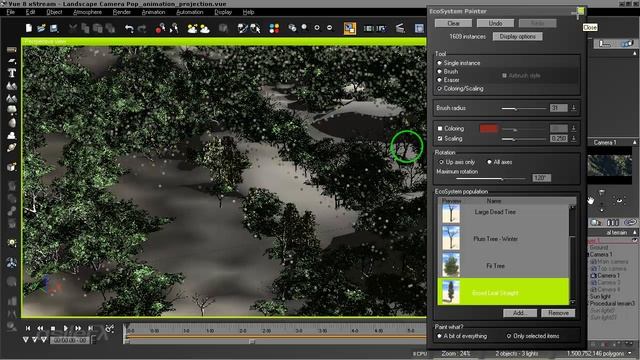Click the four colored dots icon in toolbar
This screenshot has height=360, width=640.
click(x=274, y=28)
